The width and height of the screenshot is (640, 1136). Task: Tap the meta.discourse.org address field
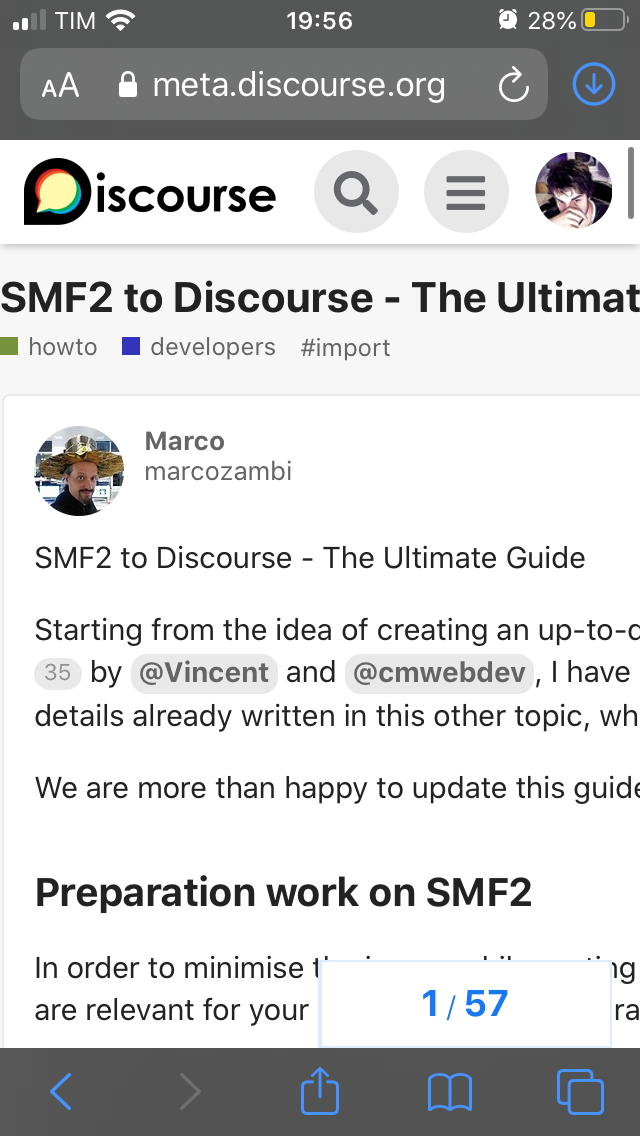click(x=298, y=86)
